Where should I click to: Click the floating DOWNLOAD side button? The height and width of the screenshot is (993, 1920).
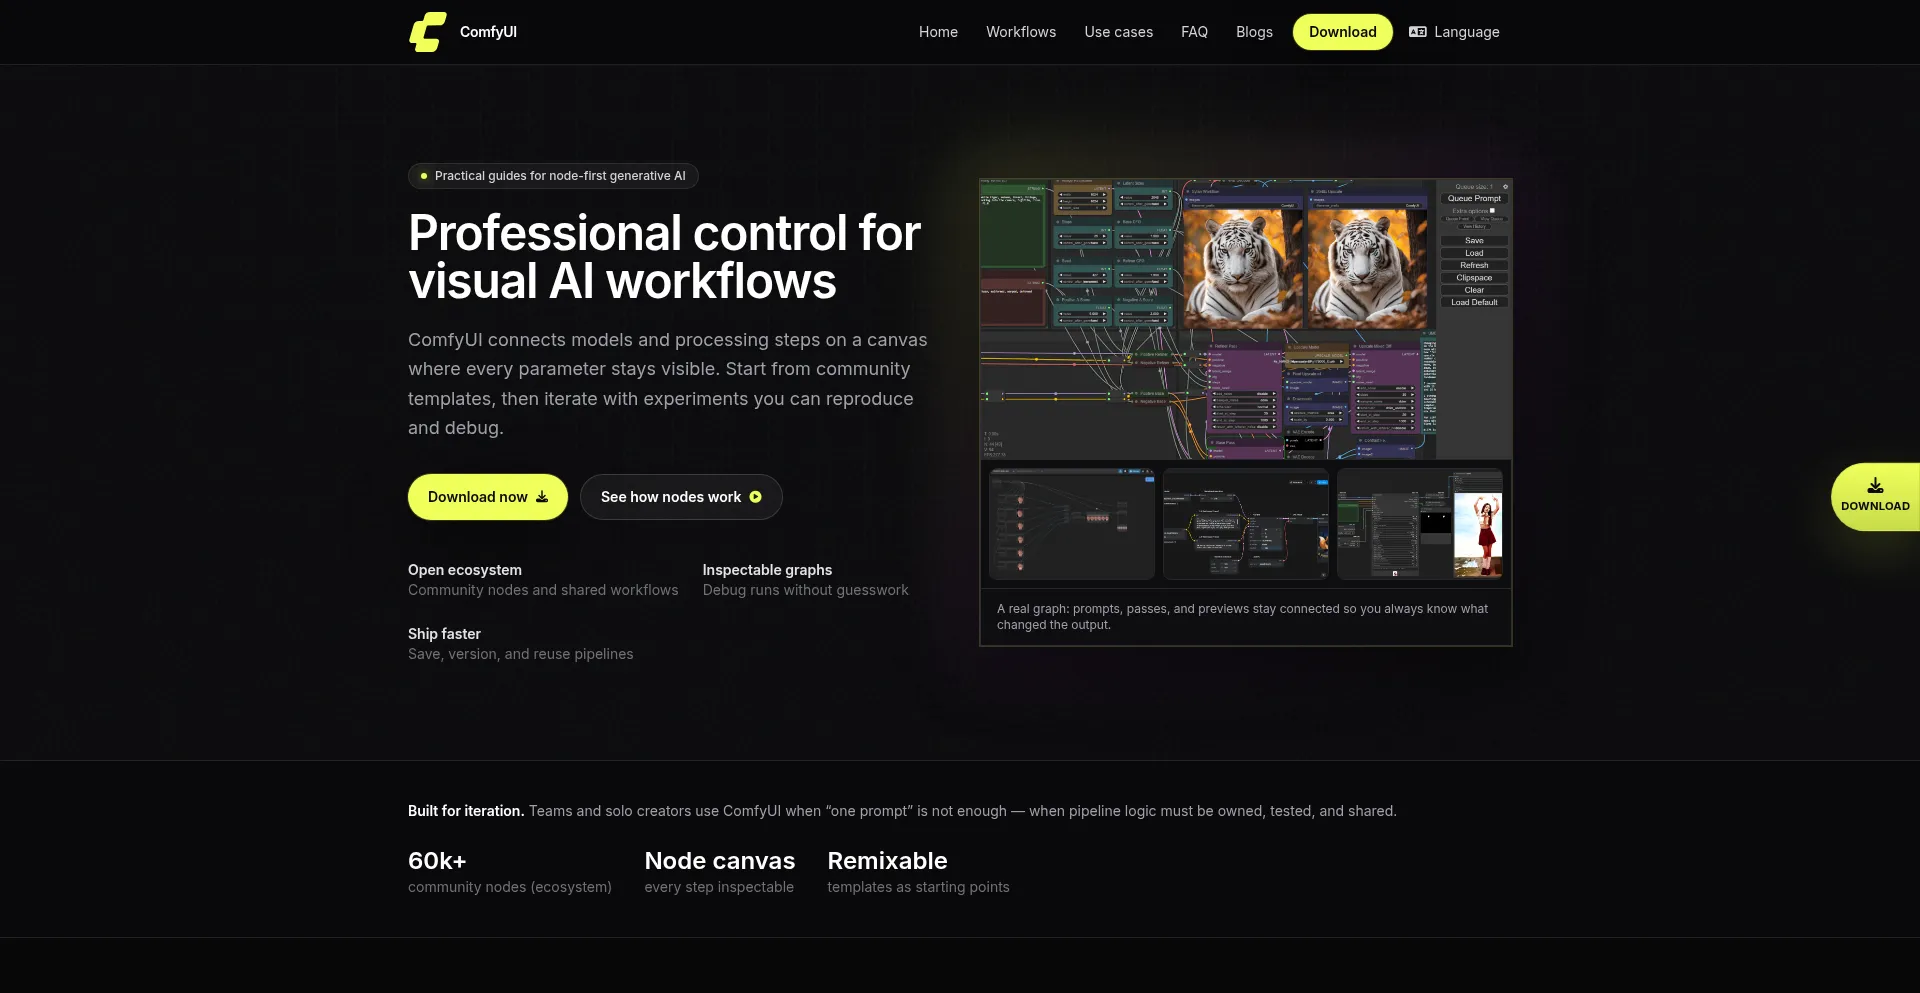tap(1875, 497)
